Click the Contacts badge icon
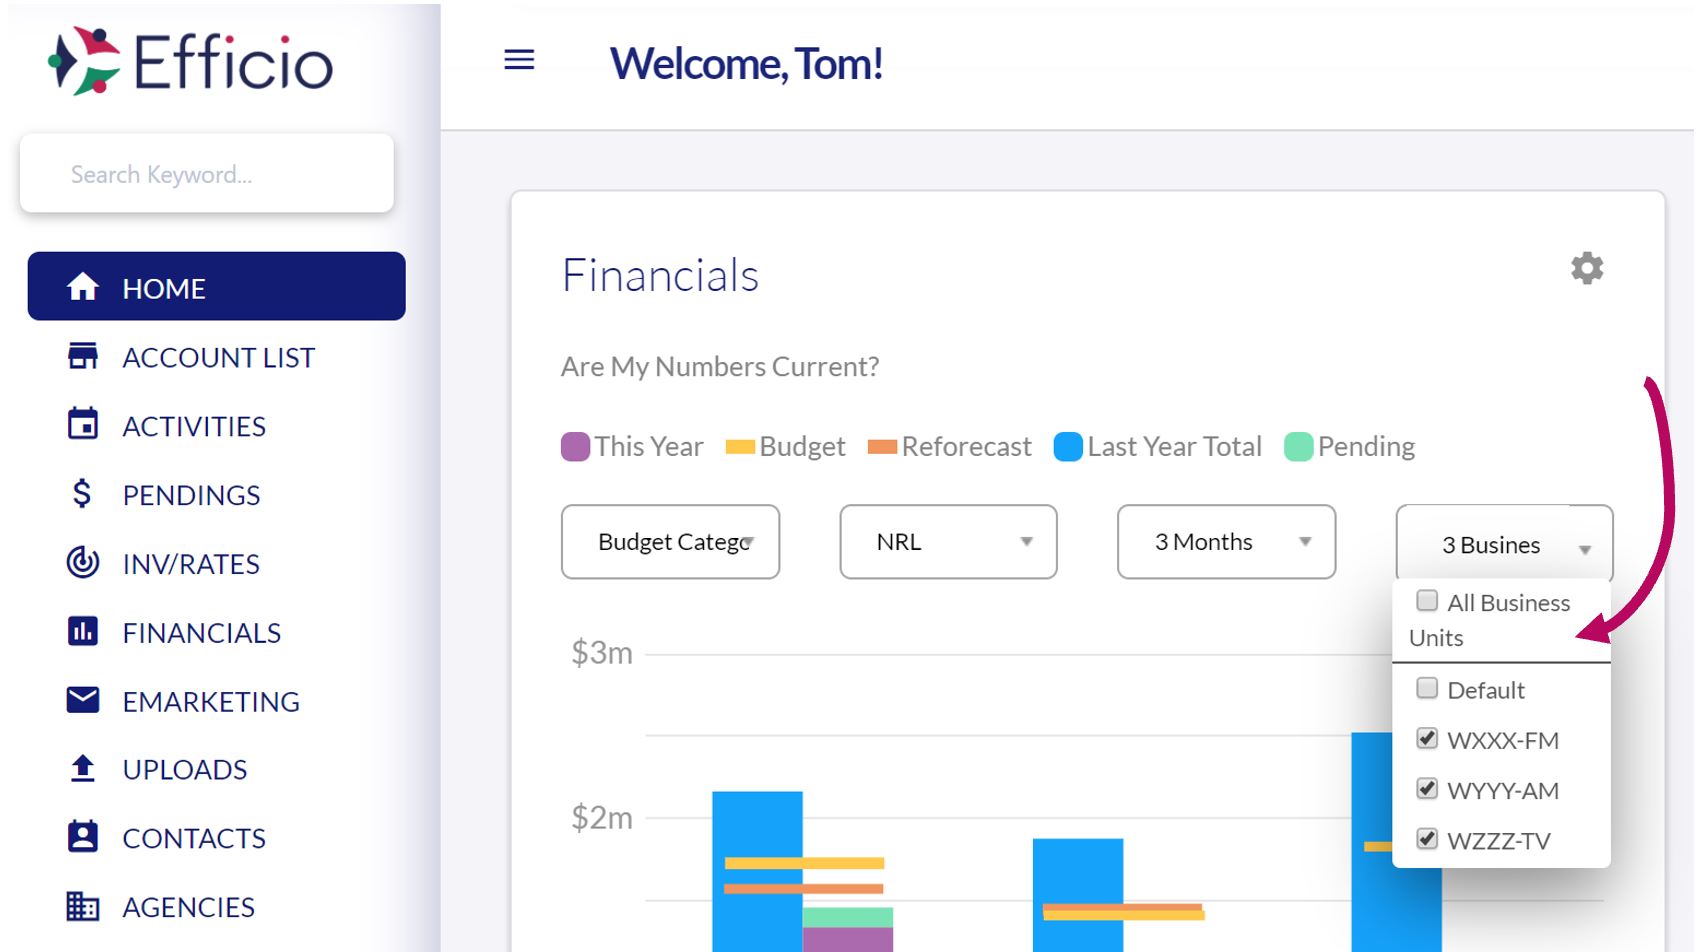 click(x=83, y=836)
